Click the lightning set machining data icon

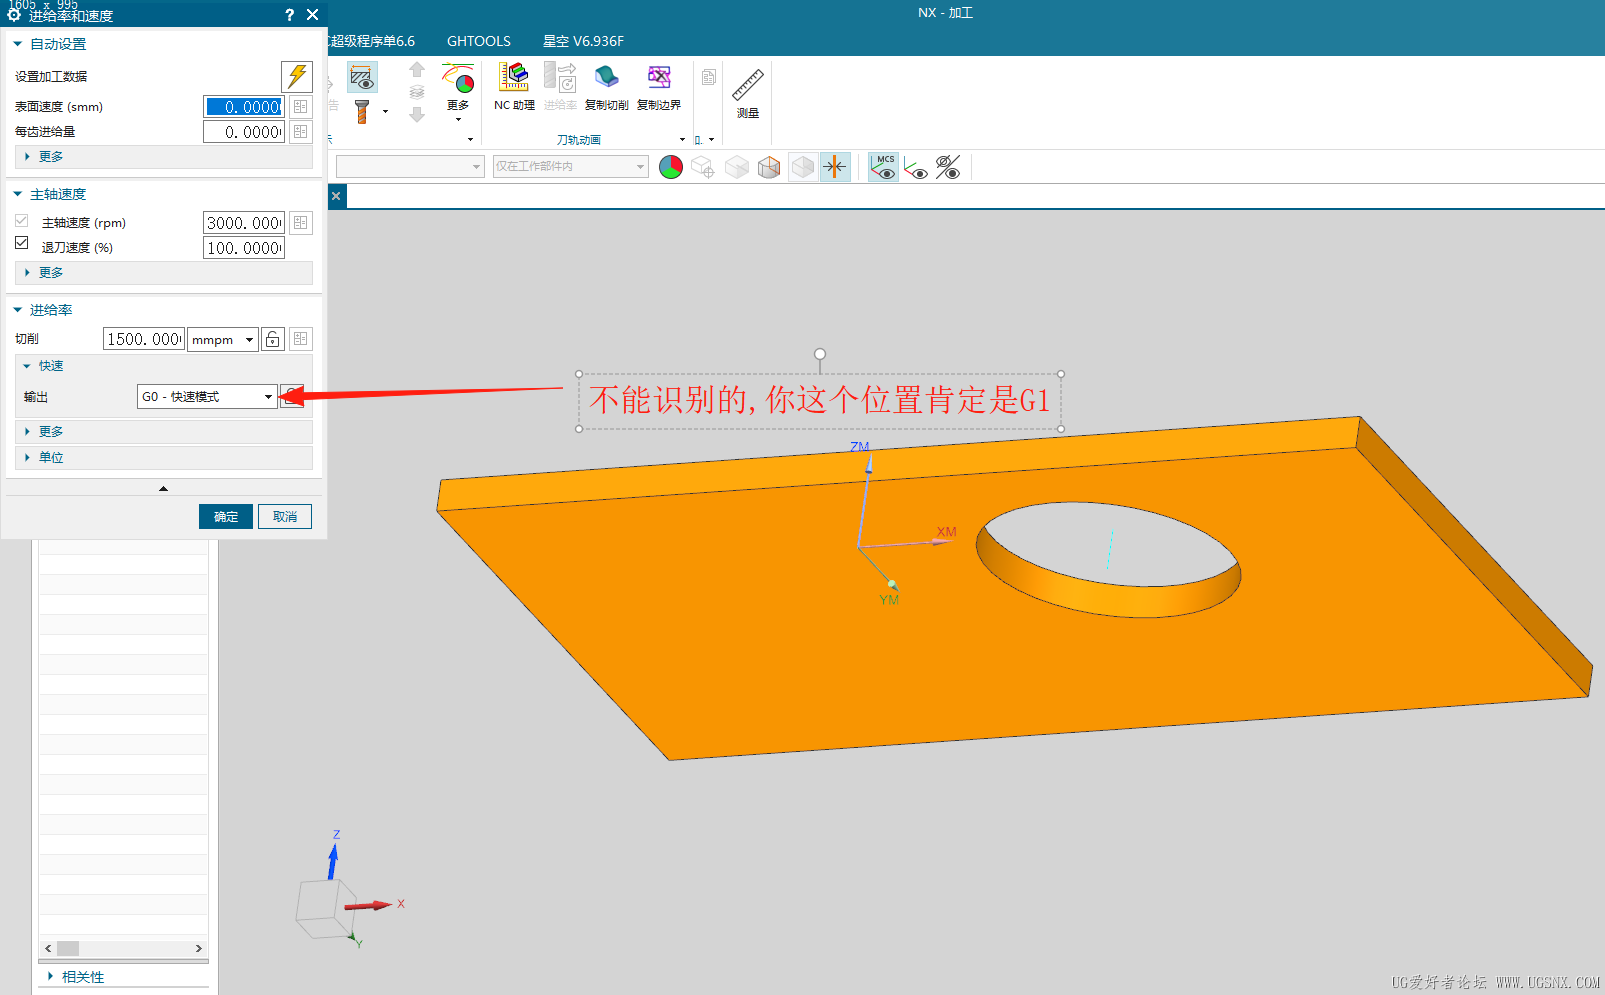pyautogui.click(x=297, y=76)
